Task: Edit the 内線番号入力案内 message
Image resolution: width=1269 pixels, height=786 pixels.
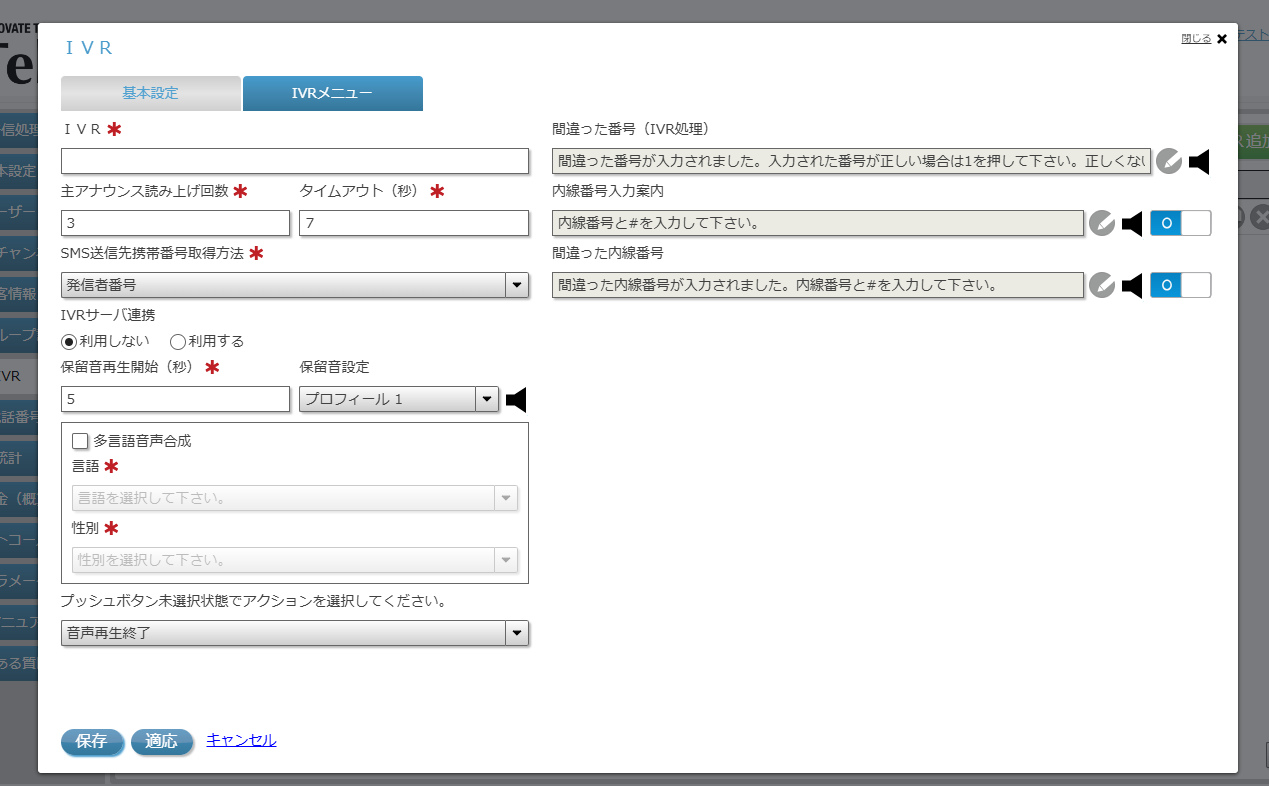Action: [x=1102, y=223]
